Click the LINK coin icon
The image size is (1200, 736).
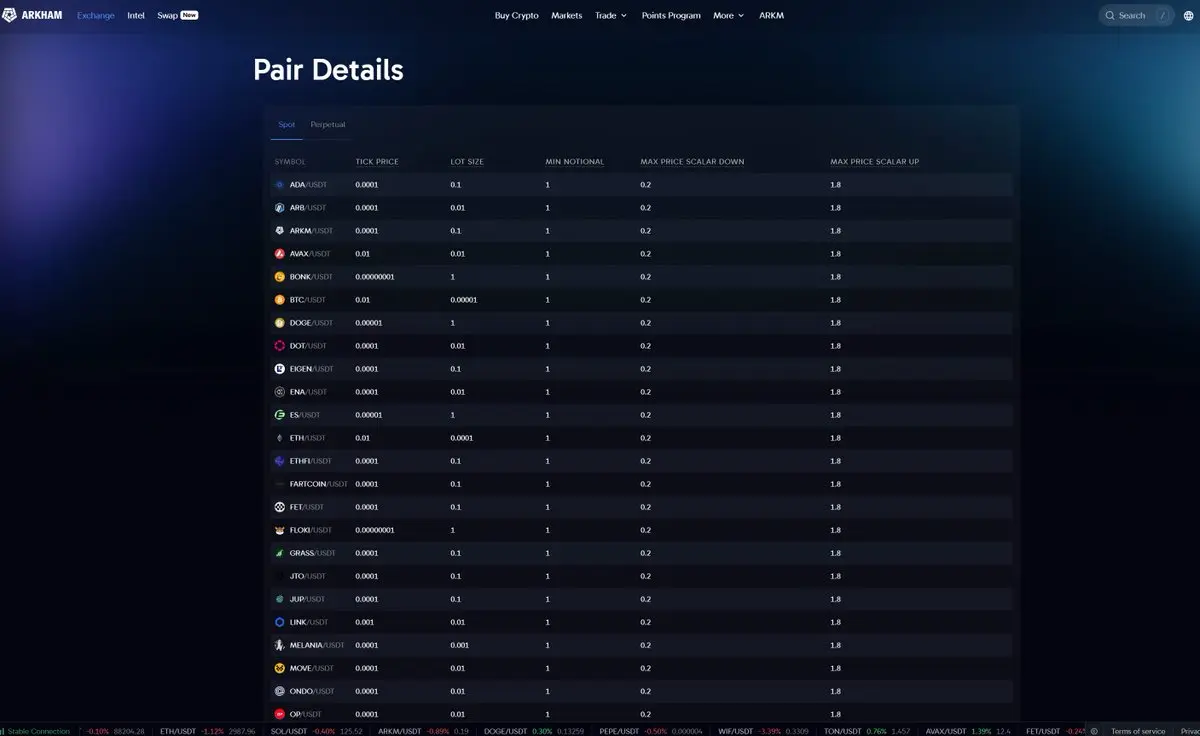tap(280, 622)
